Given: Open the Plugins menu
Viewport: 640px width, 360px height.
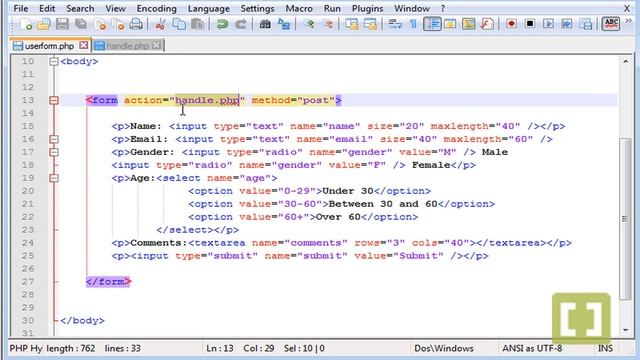Looking at the screenshot, I should click(367, 9).
